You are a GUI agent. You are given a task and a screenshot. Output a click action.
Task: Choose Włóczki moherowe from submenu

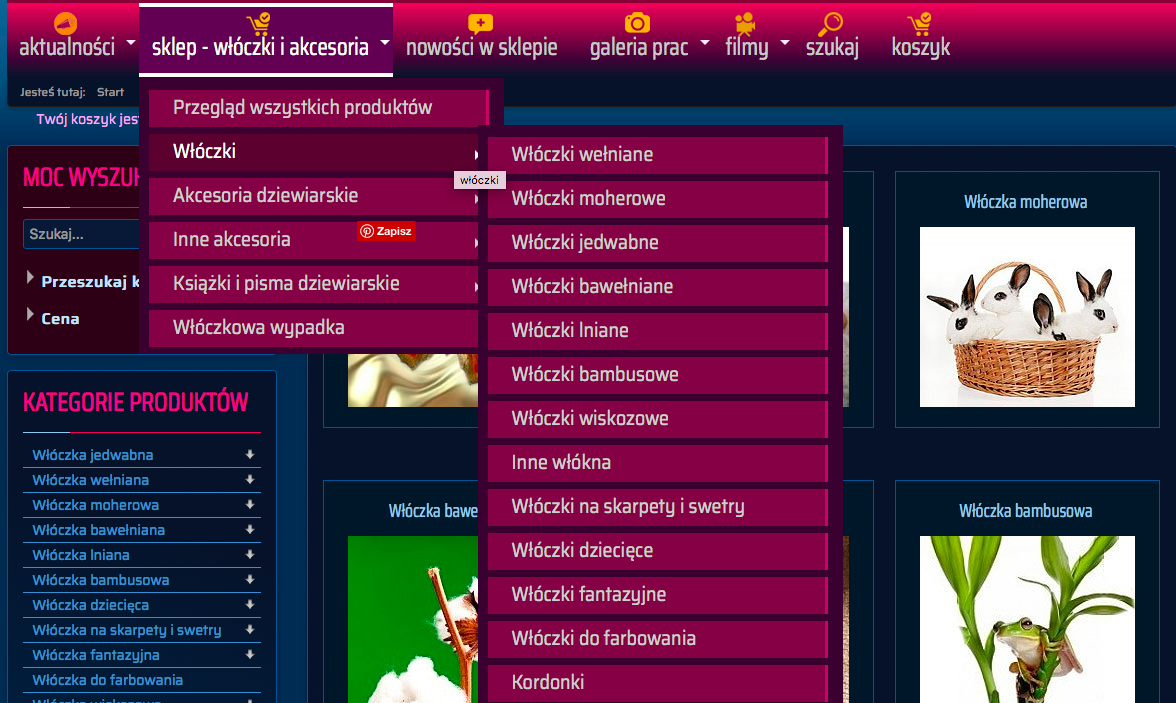click(x=658, y=199)
